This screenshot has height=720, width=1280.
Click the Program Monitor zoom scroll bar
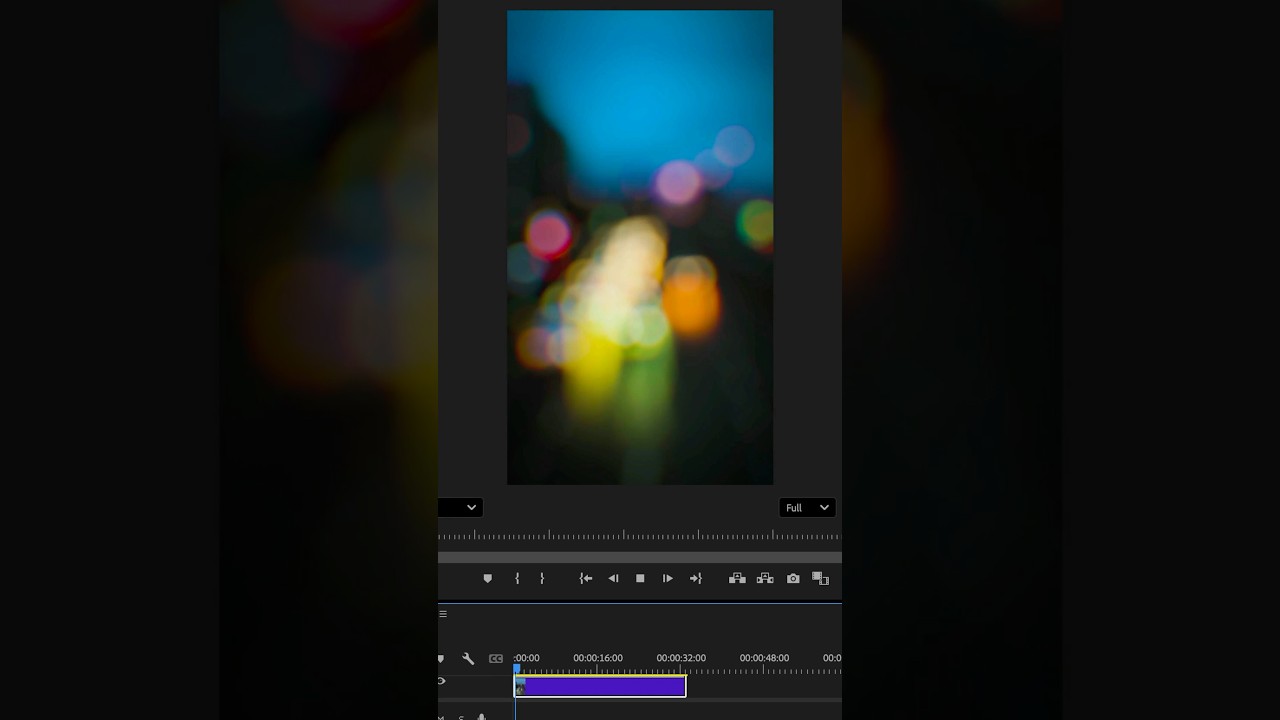pos(640,557)
